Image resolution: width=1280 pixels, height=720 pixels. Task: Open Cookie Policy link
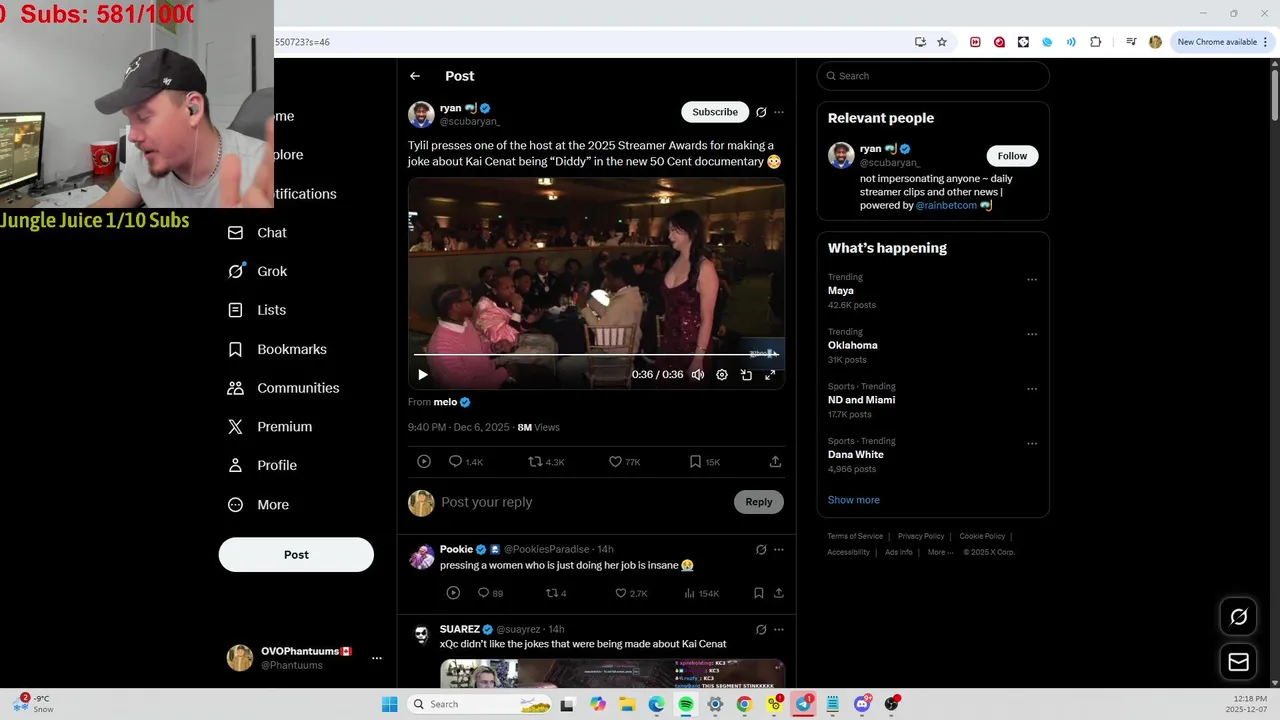[x=982, y=536]
